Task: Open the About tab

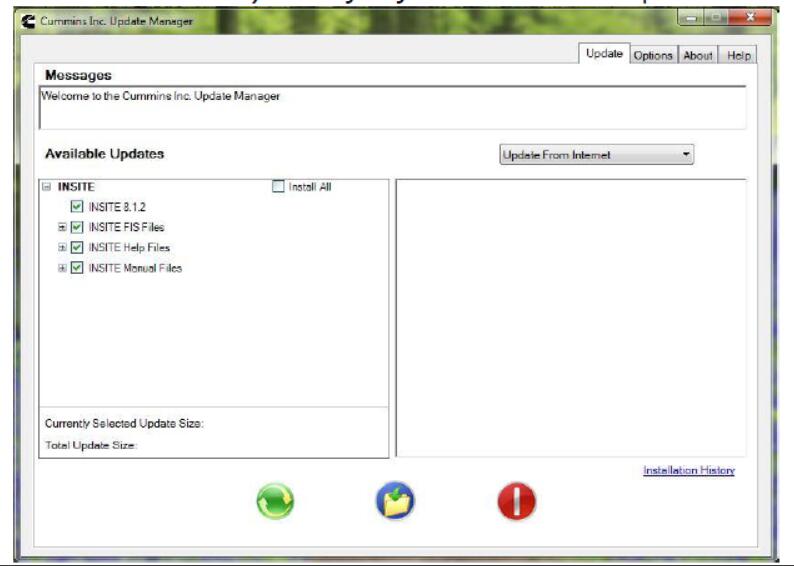Action: pos(698,55)
